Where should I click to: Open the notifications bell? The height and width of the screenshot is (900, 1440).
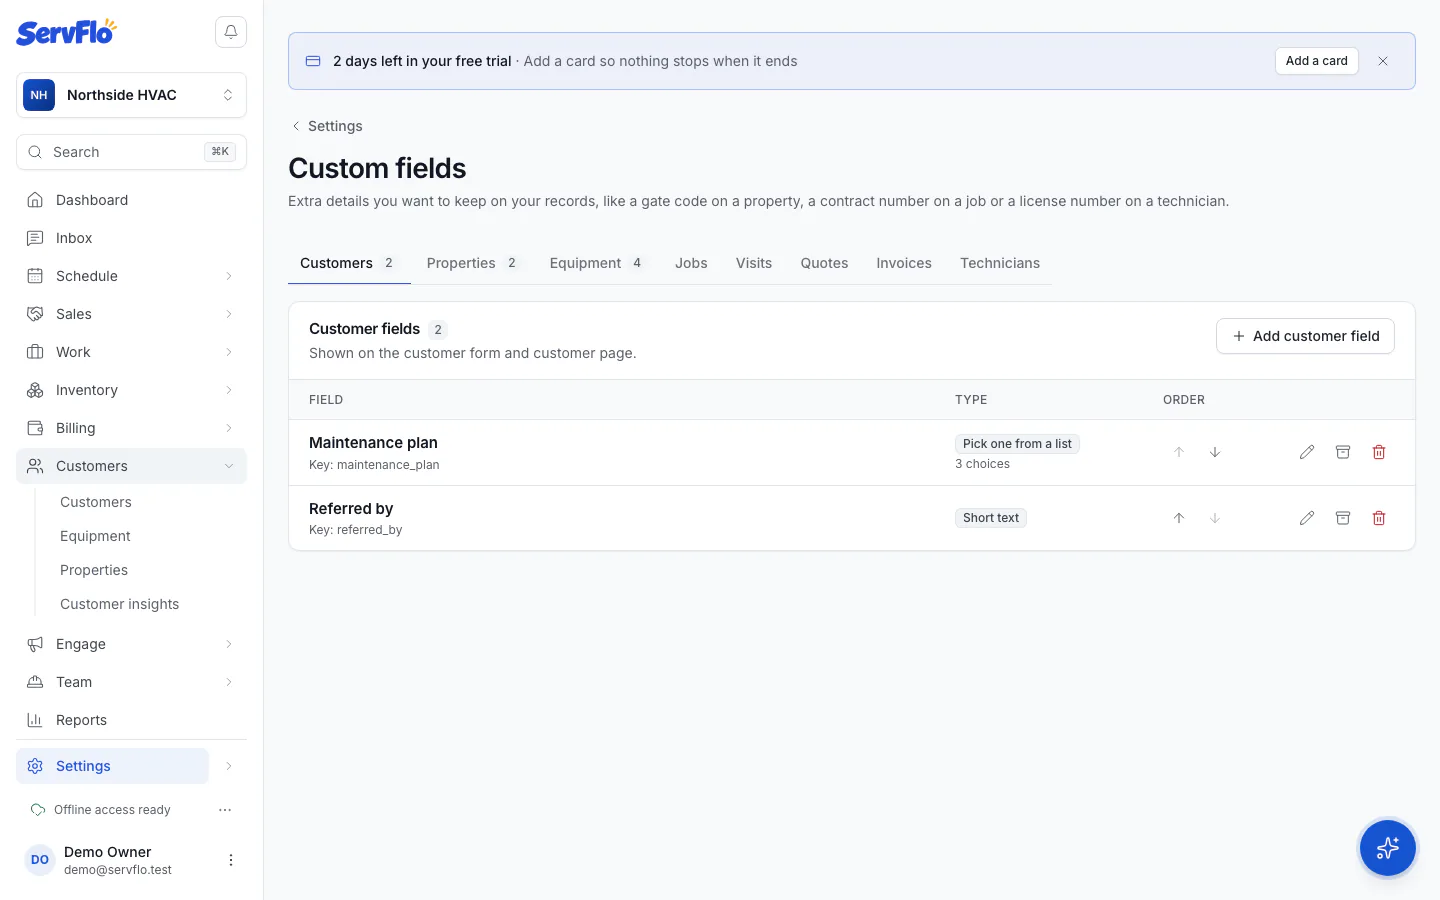point(231,32)
